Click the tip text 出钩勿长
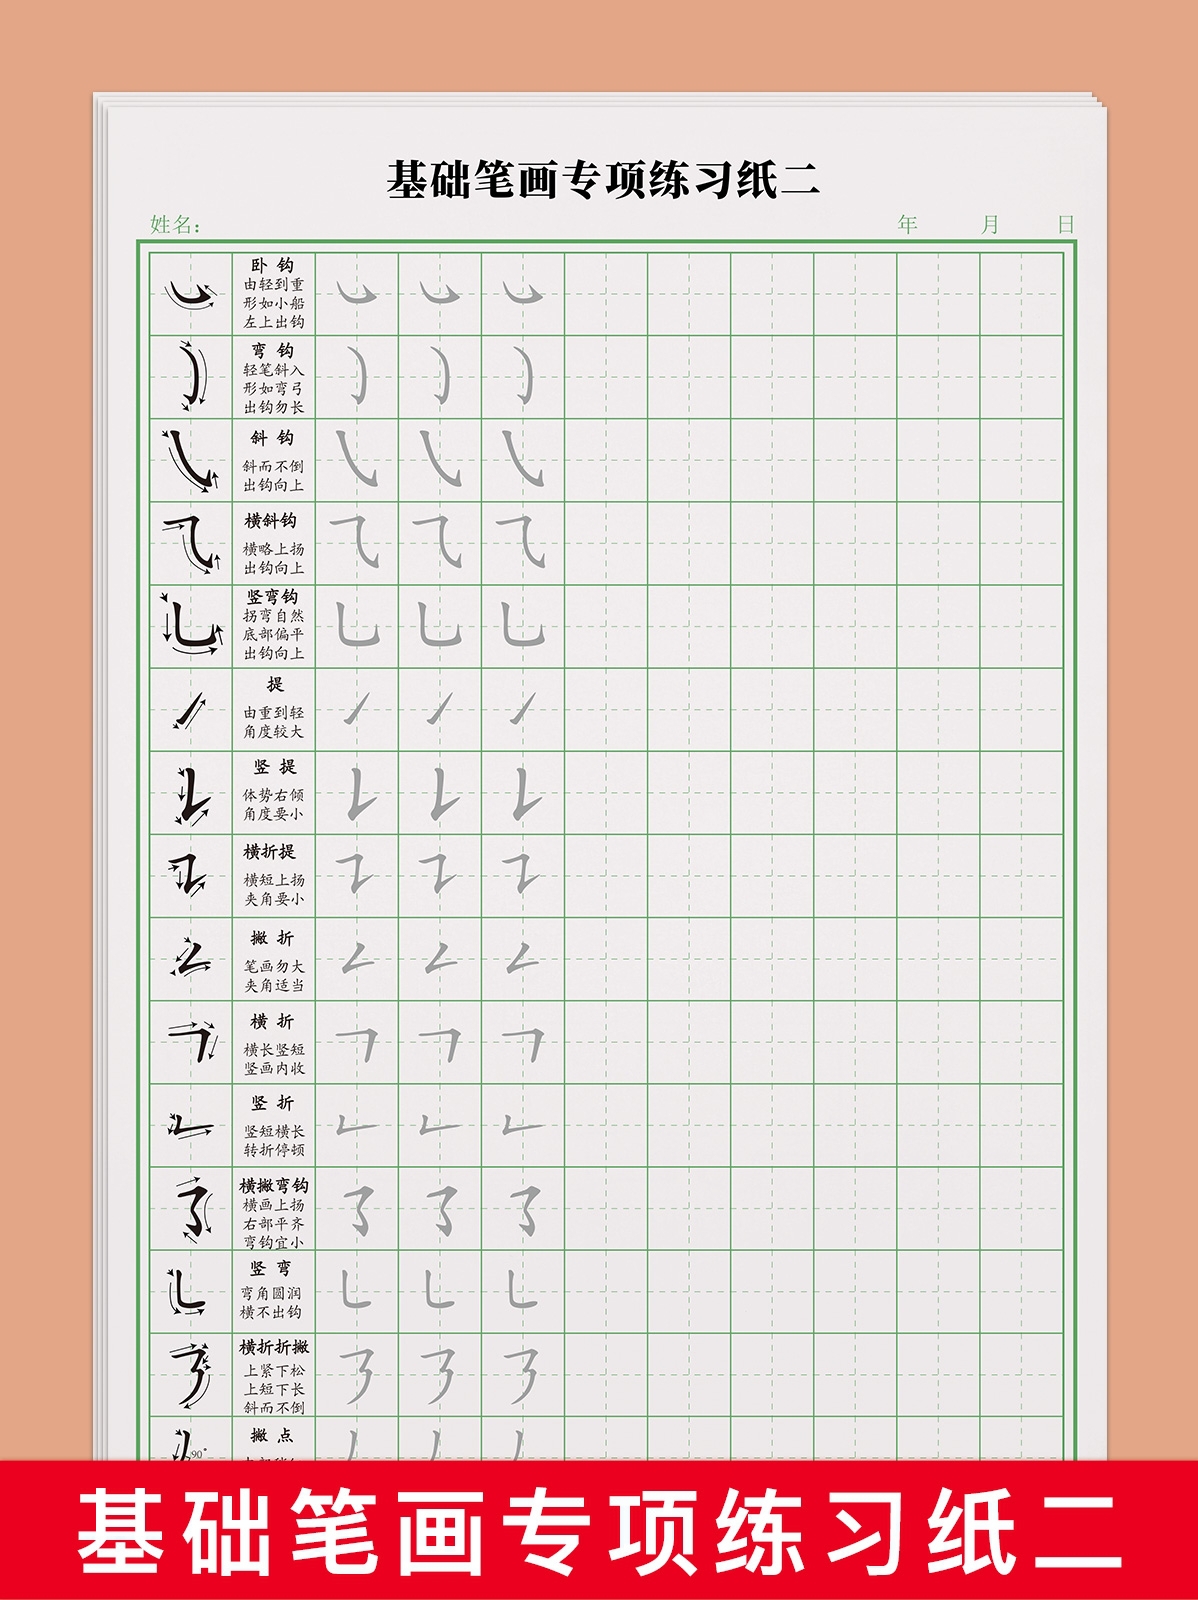 coord(274,407)
